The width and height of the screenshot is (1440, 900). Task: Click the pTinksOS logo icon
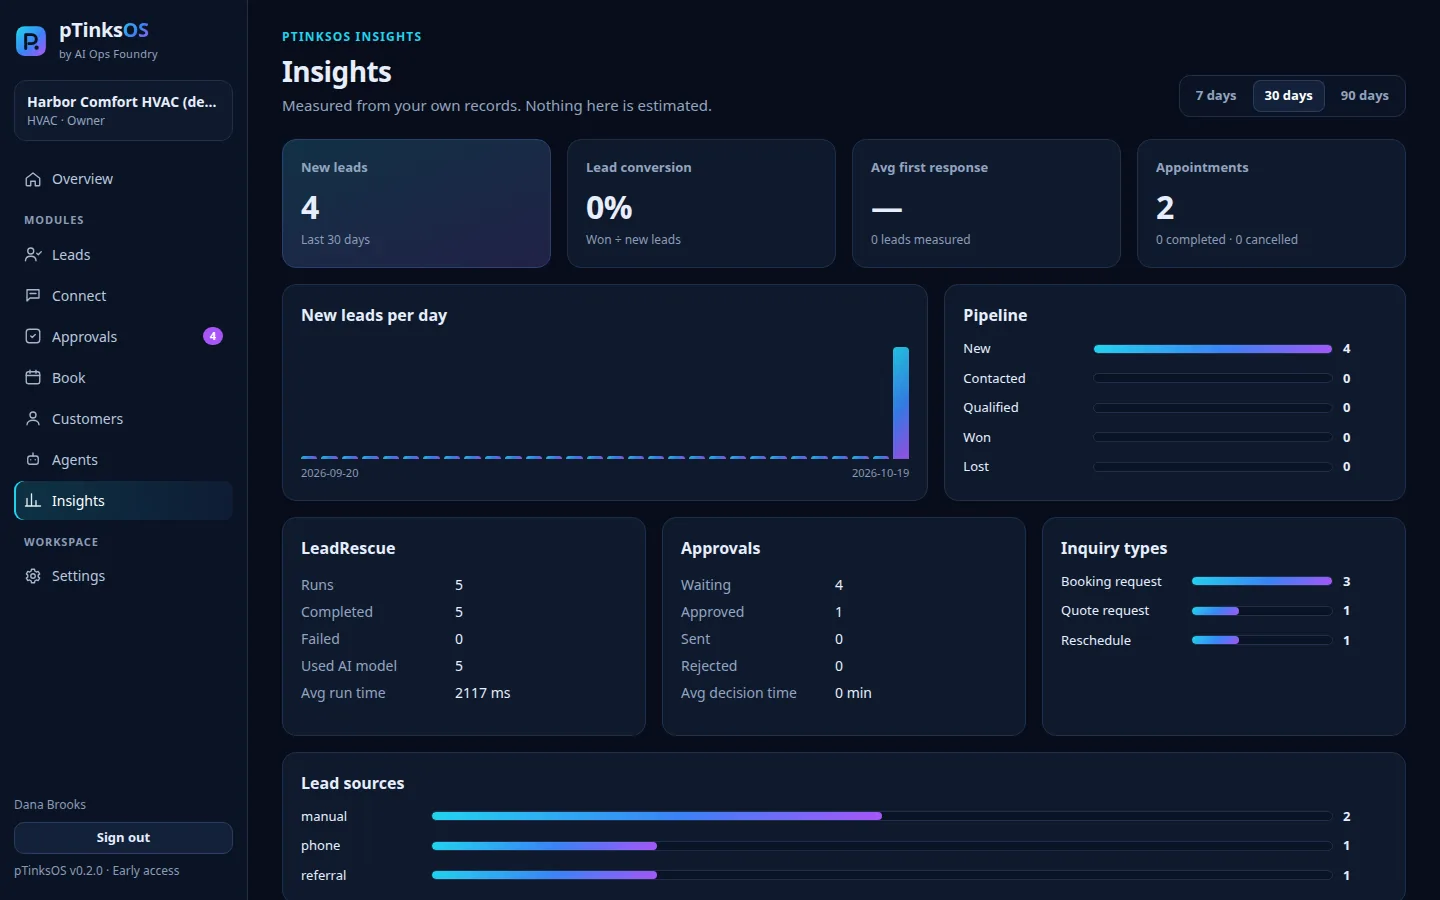pyautogui.click(x=31, y=41)
